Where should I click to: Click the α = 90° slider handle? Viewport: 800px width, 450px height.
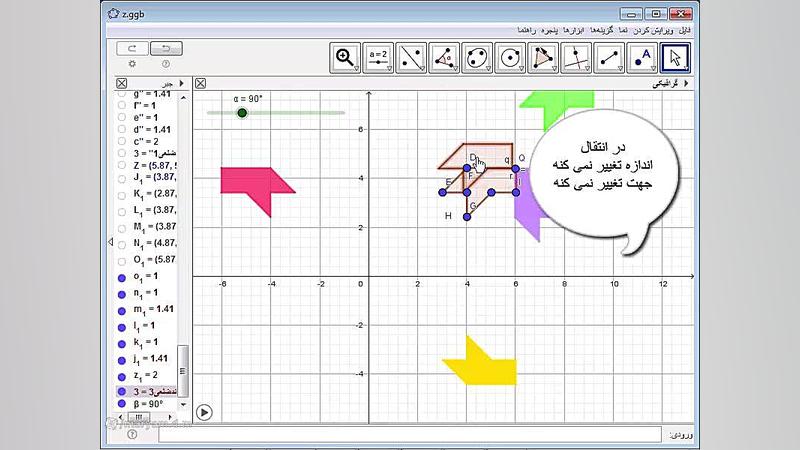[x=242, y=113]
